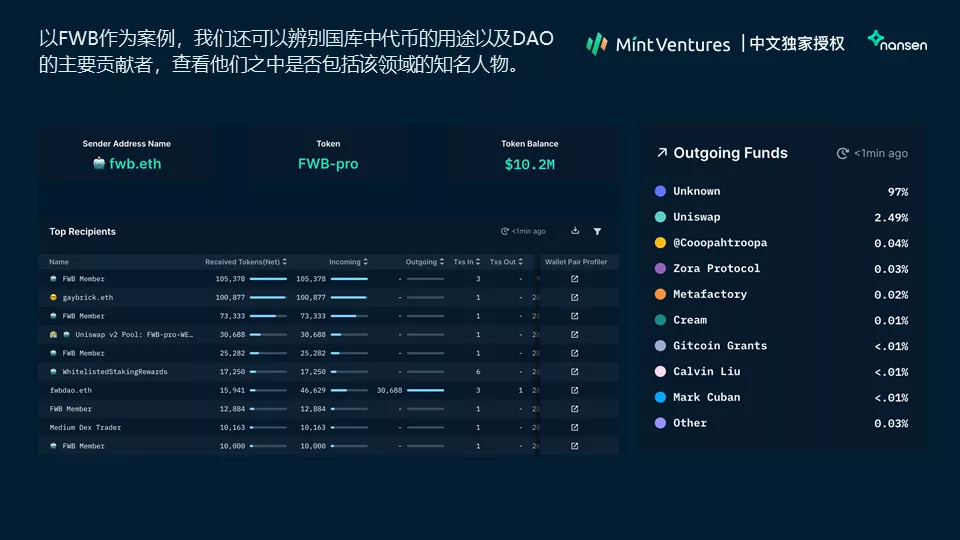Image resolution: width=960 pixels, height=540 pixels.
Task: Sort by Txs Out column
Action: pyautogui.click(x=506, y=262)
